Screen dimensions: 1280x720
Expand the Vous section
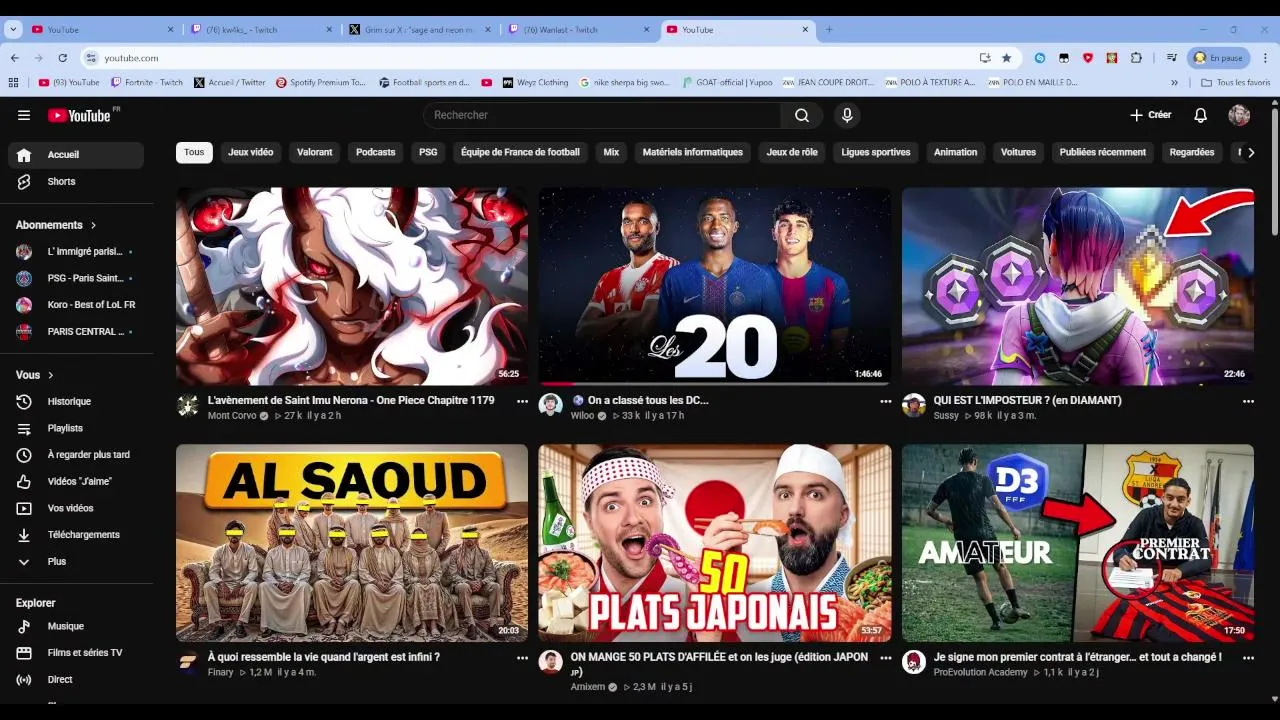click(x=35, y=375)
